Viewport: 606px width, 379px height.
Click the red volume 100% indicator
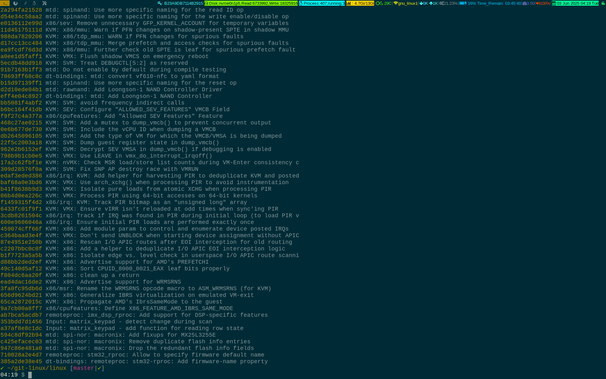coord(543,3)
